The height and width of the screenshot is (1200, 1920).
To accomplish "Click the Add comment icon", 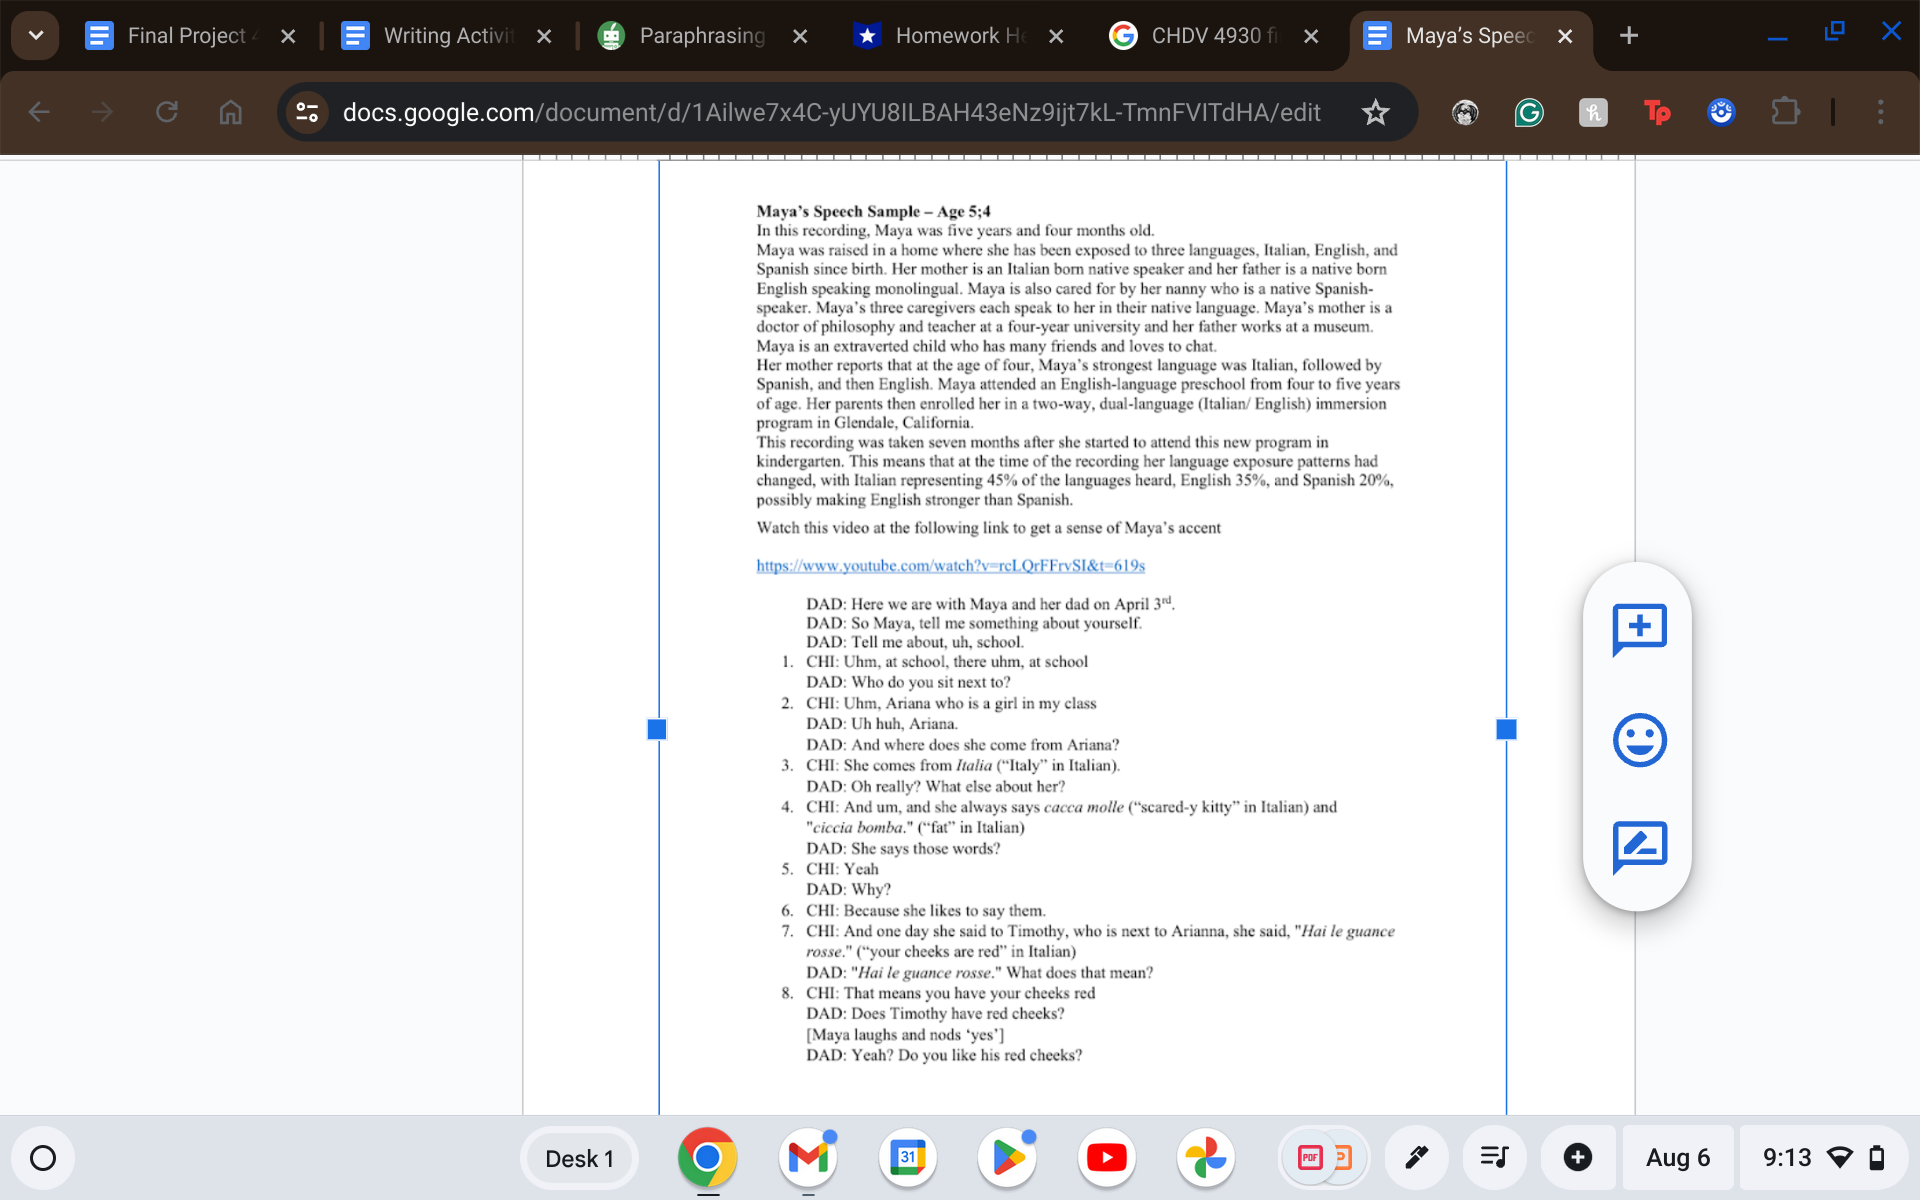I will pyautogui.click(x=1639, y=629).
